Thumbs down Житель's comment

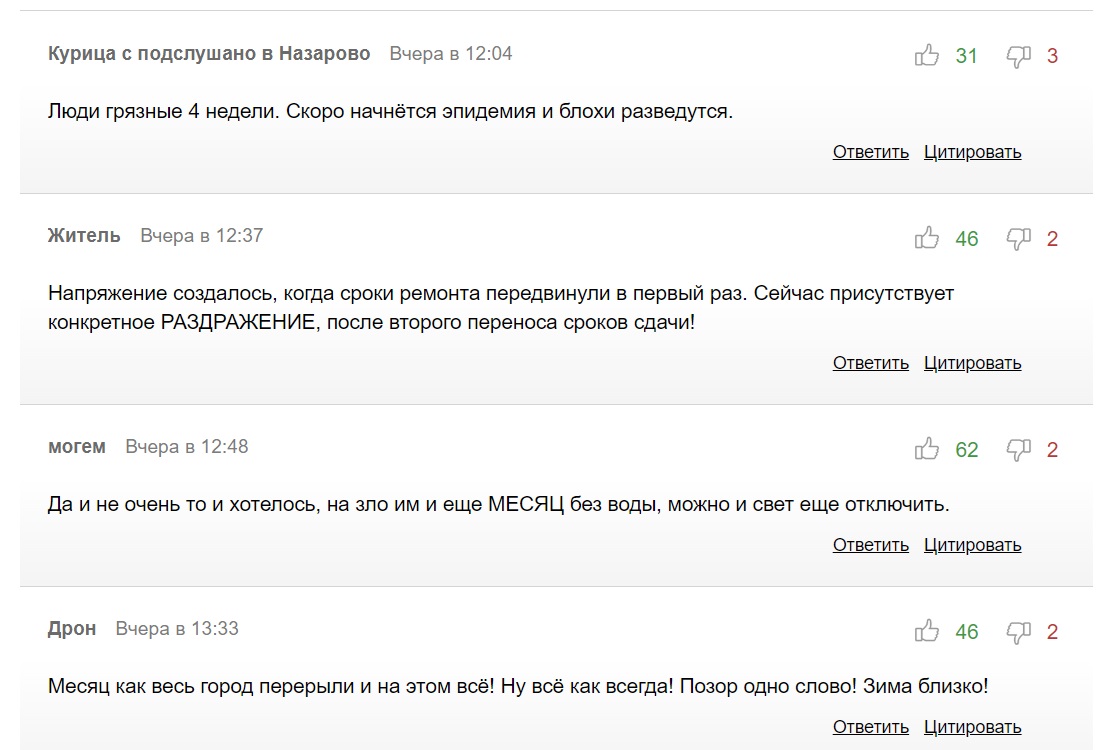pyautogui.click(x=1019, y=239)
